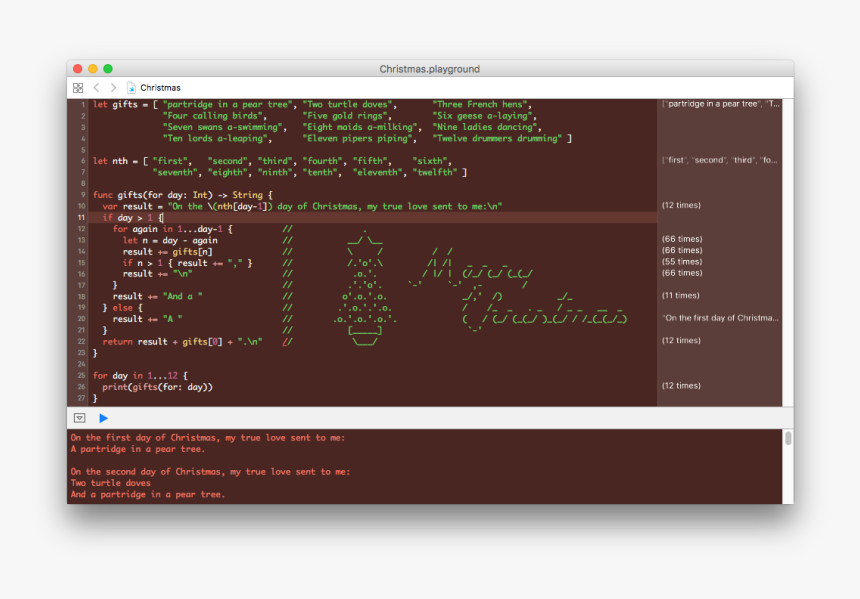Click the "Five gold rings" string literal
This screenshot has height=599, width=860.
point(346,116)
